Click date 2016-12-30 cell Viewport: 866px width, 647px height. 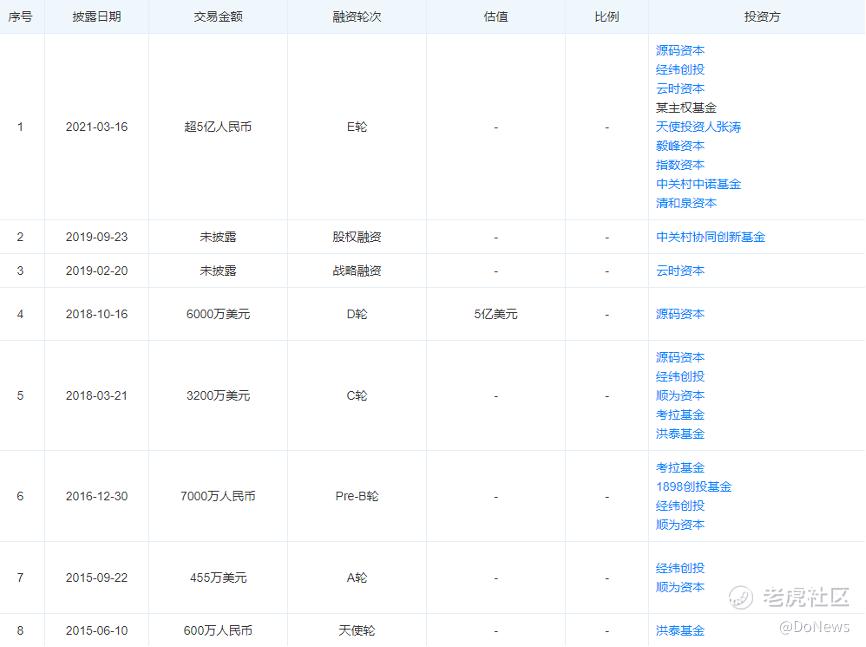point(97,496)
